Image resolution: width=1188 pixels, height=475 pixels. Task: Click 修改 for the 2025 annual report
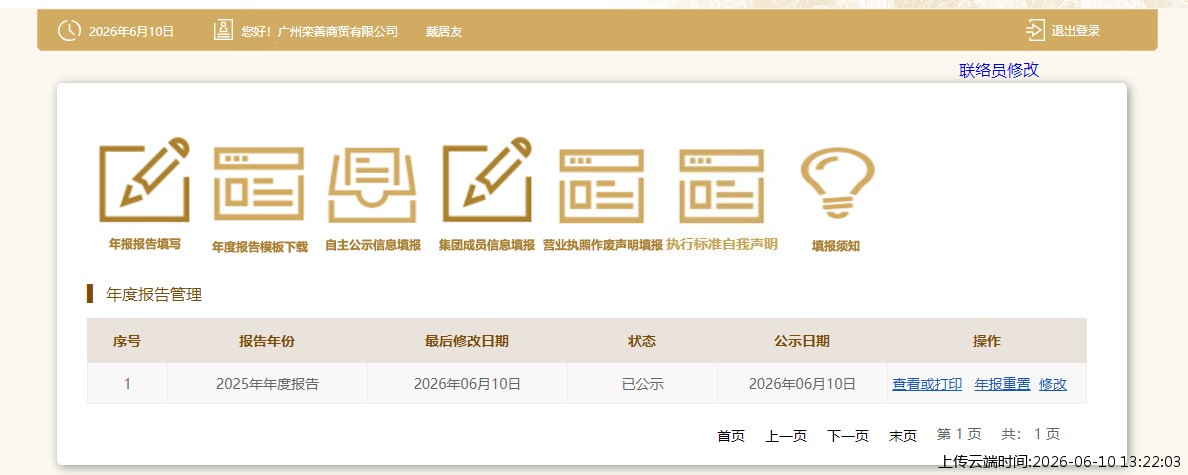pyautogui.click(x=1053, y=384)
